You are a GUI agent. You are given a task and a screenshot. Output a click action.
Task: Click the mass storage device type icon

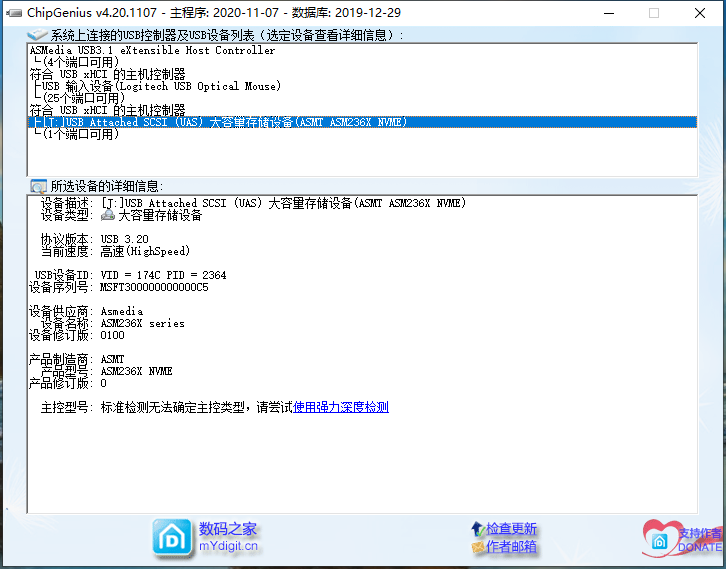[x=108, y=215]
